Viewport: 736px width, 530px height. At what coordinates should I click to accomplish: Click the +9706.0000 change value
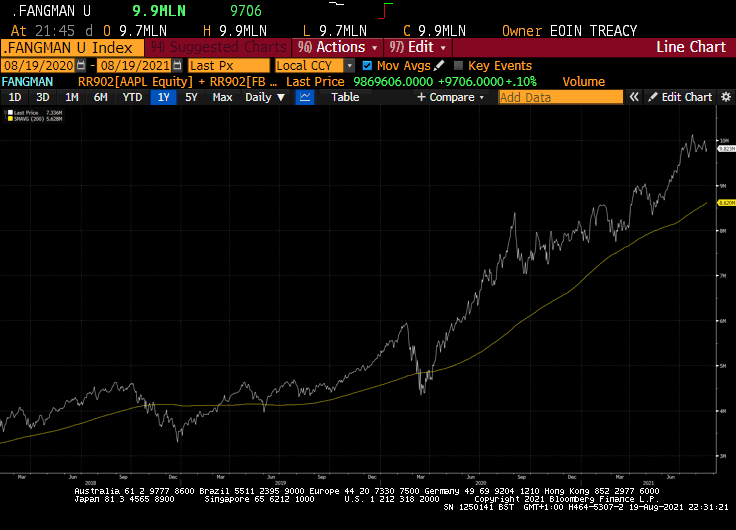[x=470, y=82]
